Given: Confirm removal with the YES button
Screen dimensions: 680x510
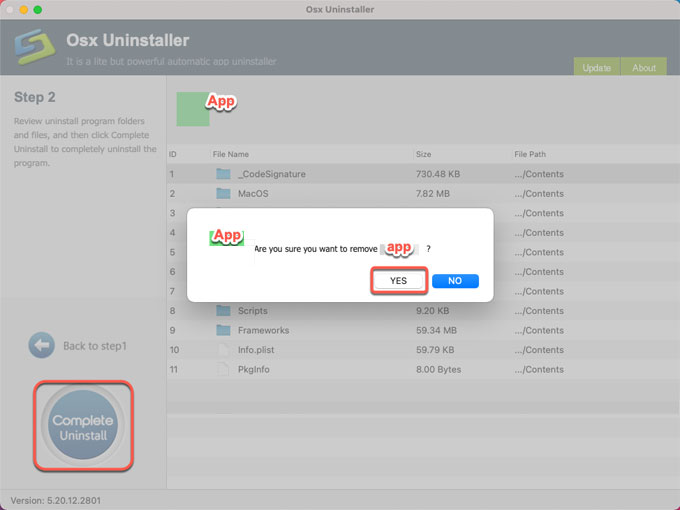Looking at the screenshot, I should 399,281.
